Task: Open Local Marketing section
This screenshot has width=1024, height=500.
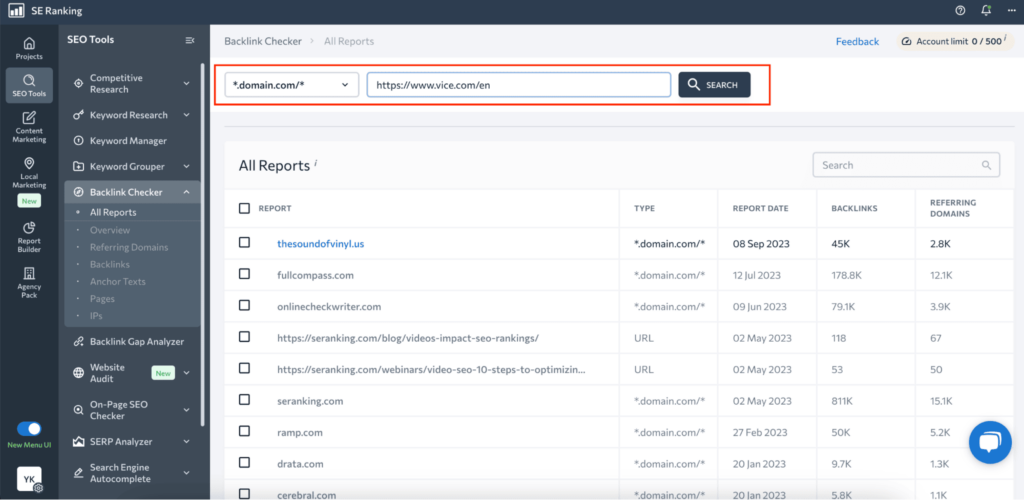Action: click(29, 172)
